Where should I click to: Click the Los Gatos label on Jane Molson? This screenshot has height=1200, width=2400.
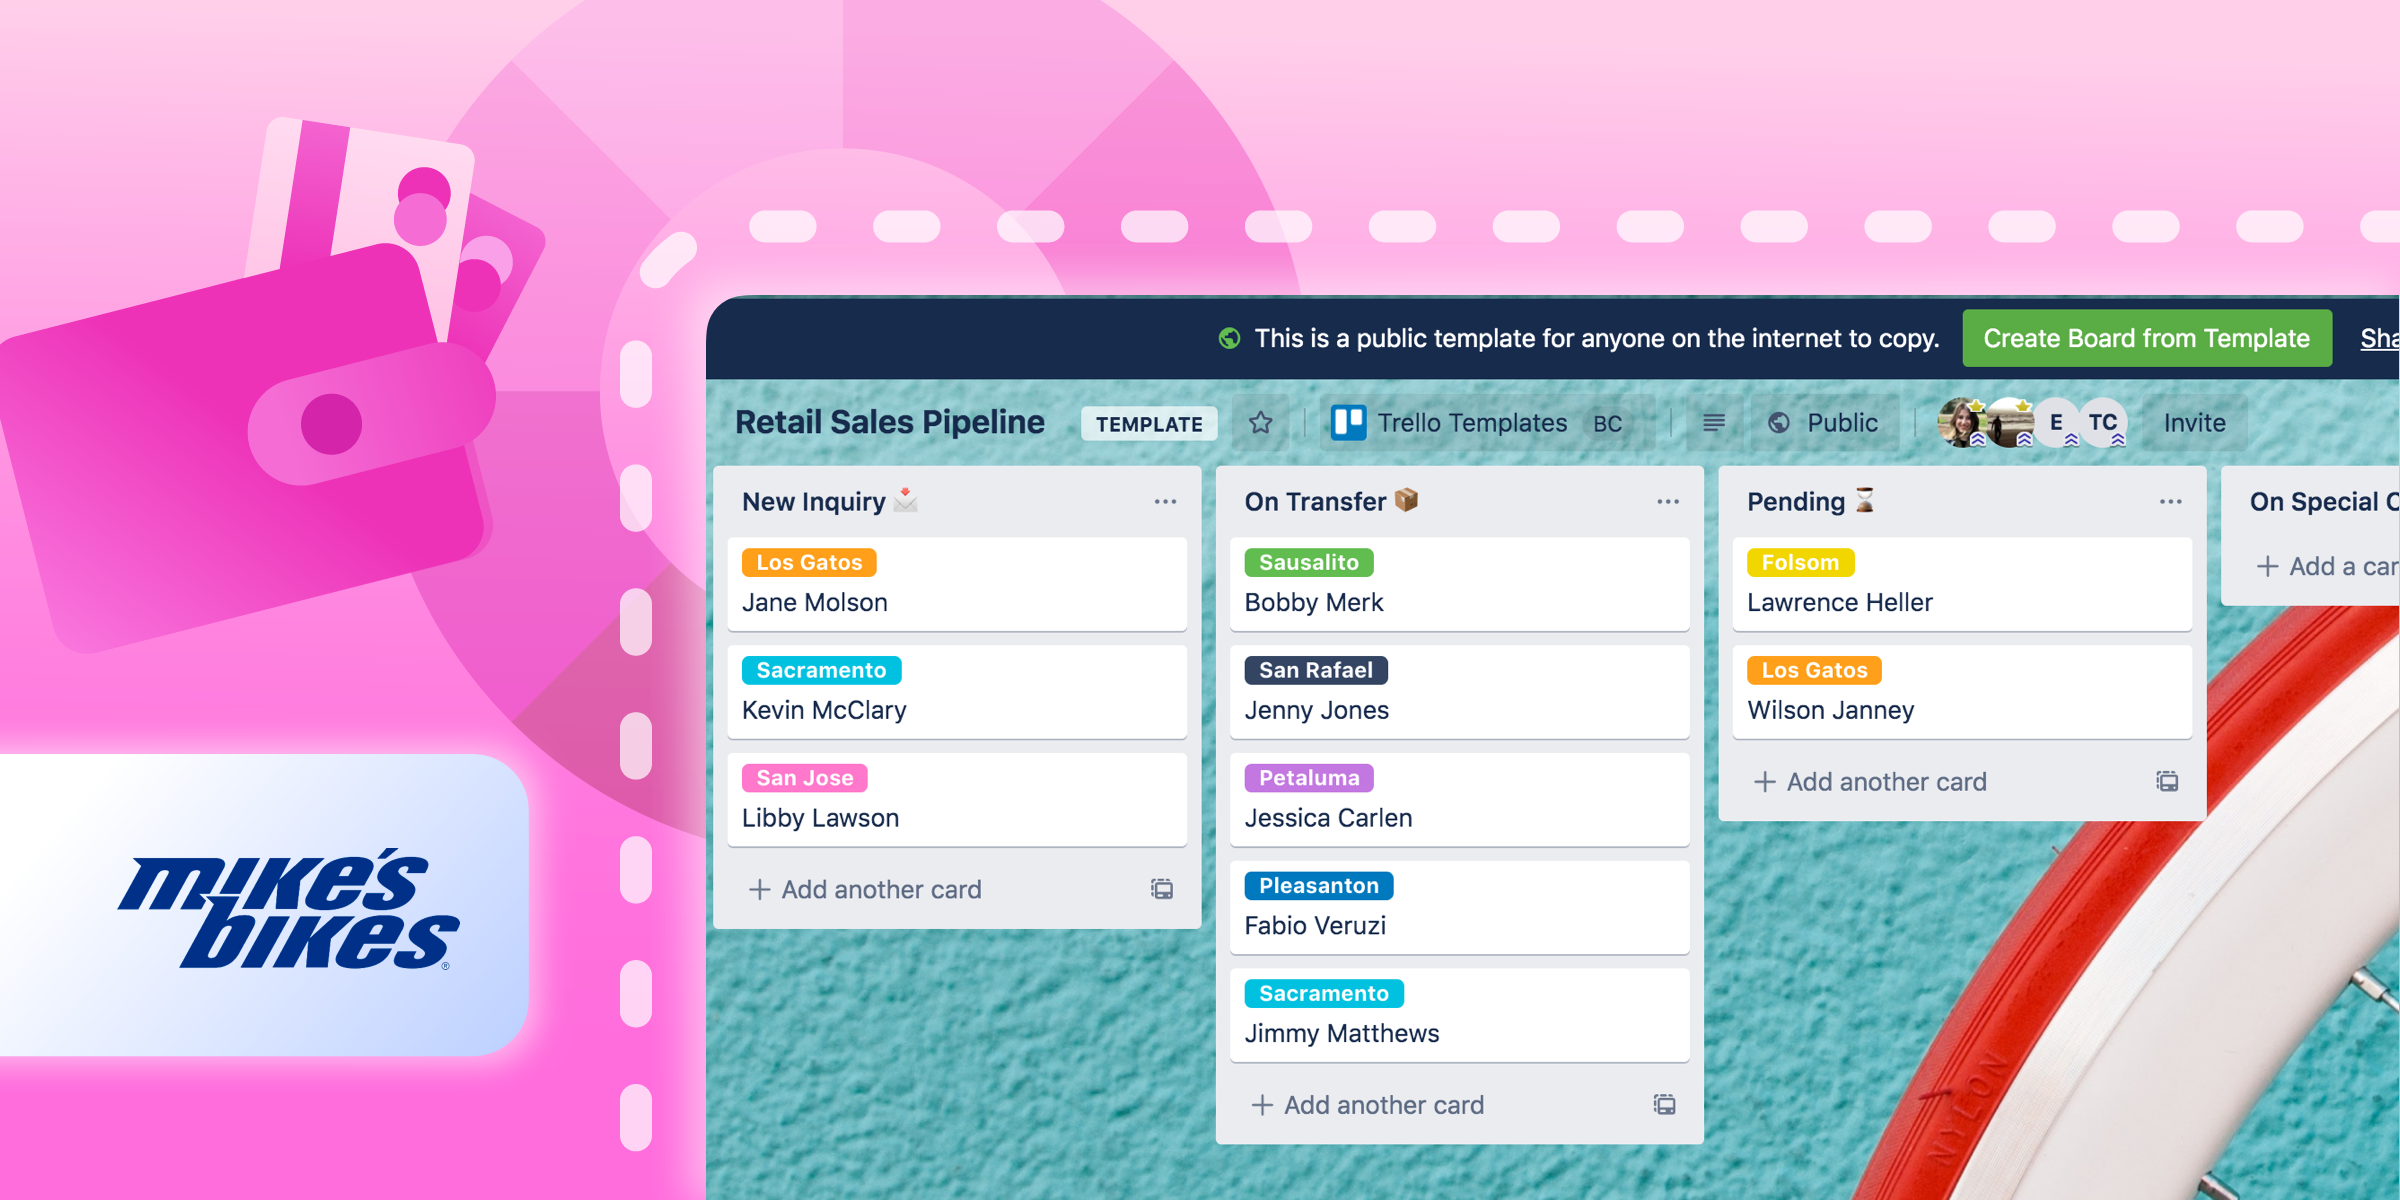point(809,563)
